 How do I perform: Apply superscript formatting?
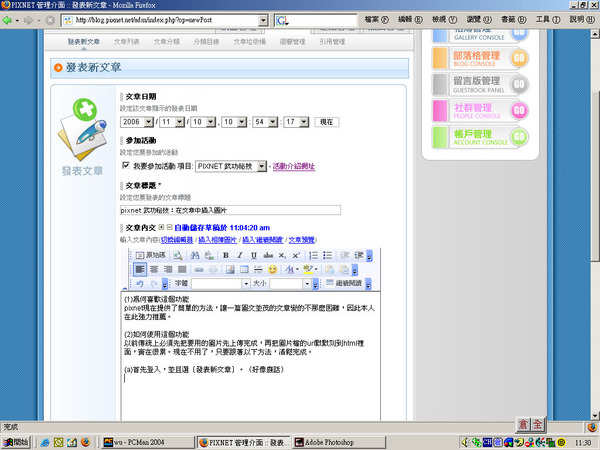(x=296, y=255)
